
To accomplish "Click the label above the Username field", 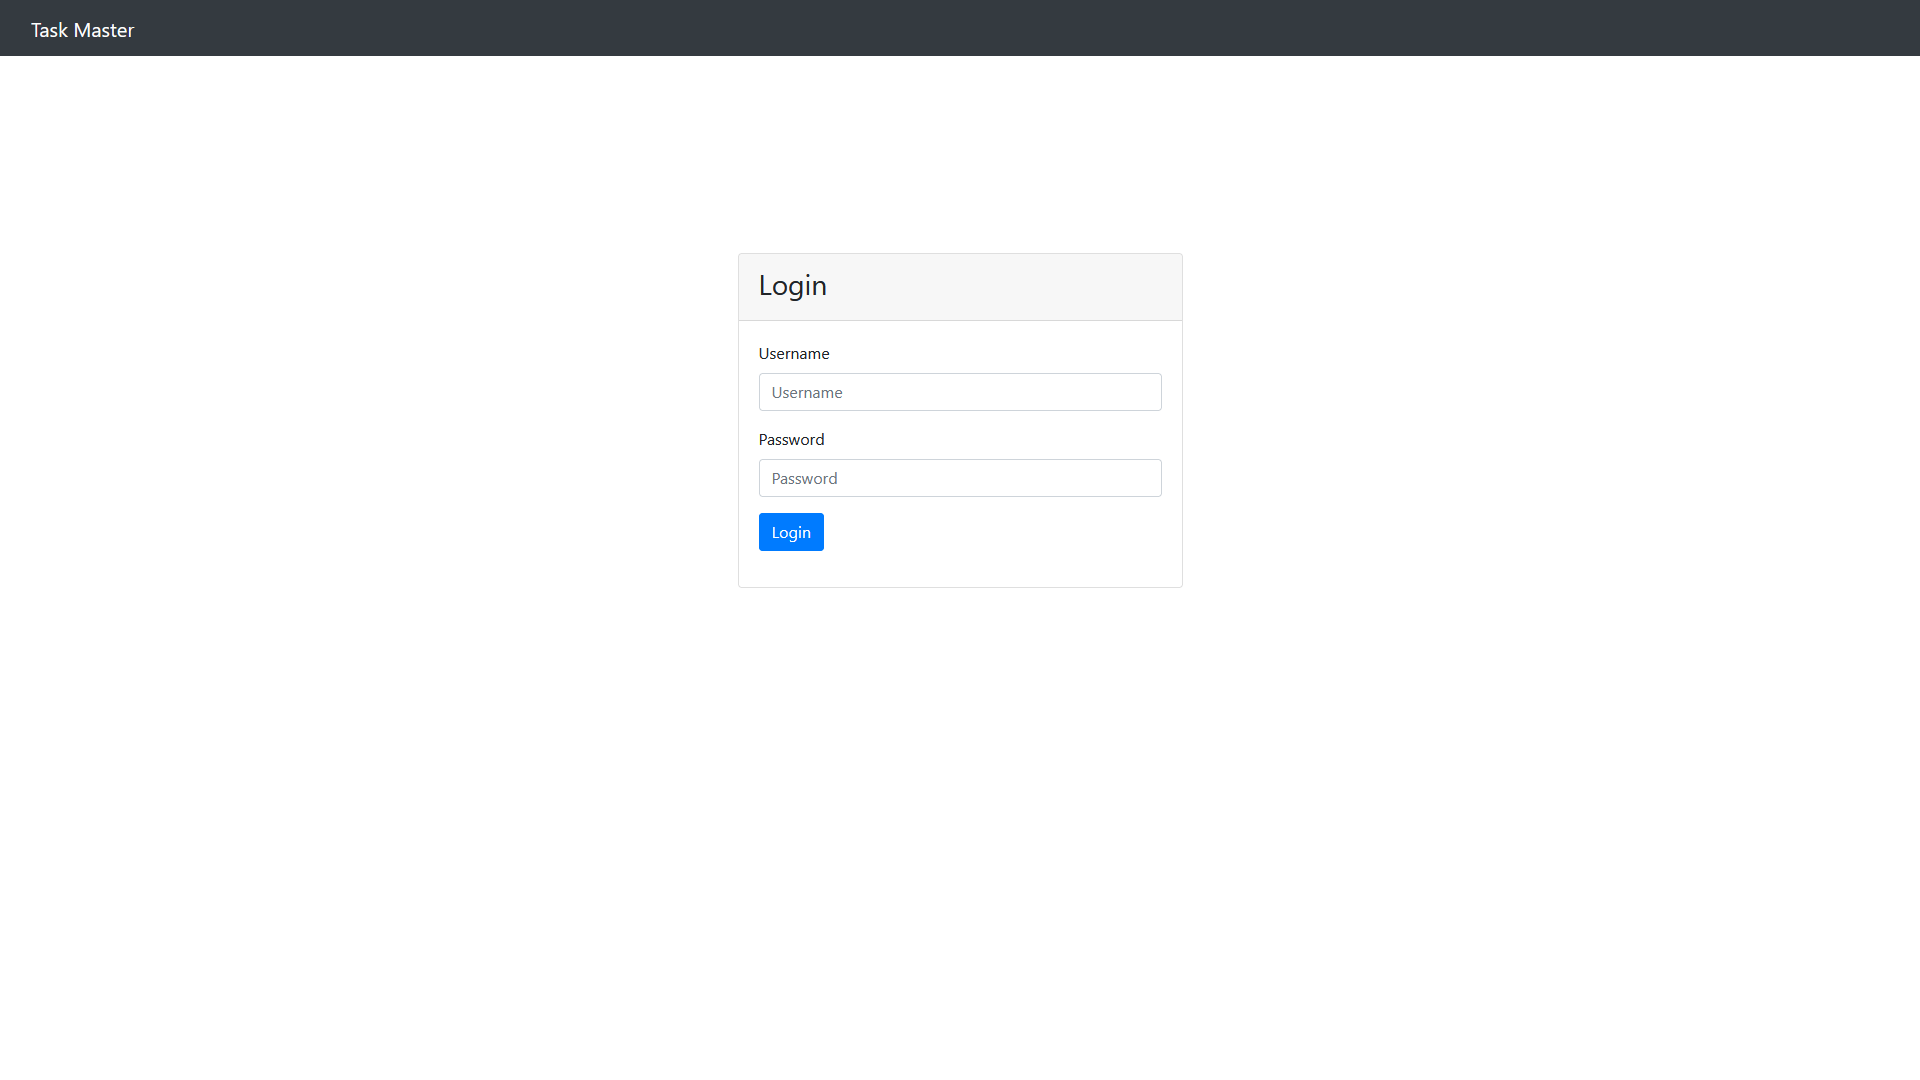I will pyautogui.click(x=793, y=354).
